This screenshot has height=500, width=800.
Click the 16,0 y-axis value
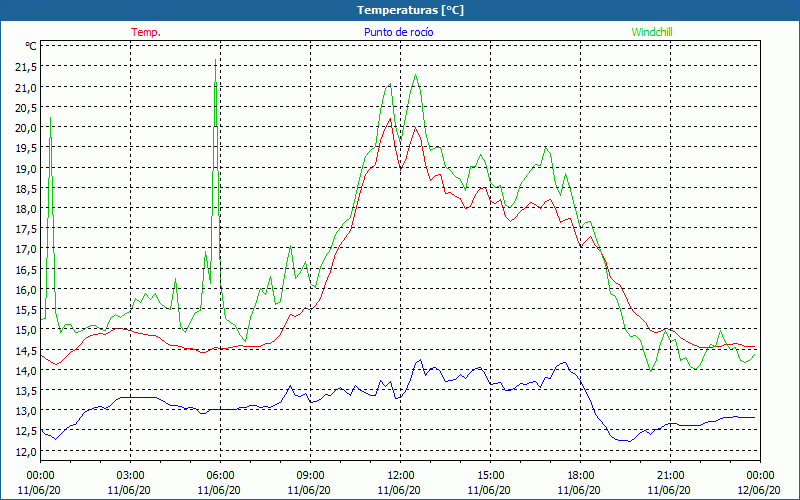pos(26,289)
